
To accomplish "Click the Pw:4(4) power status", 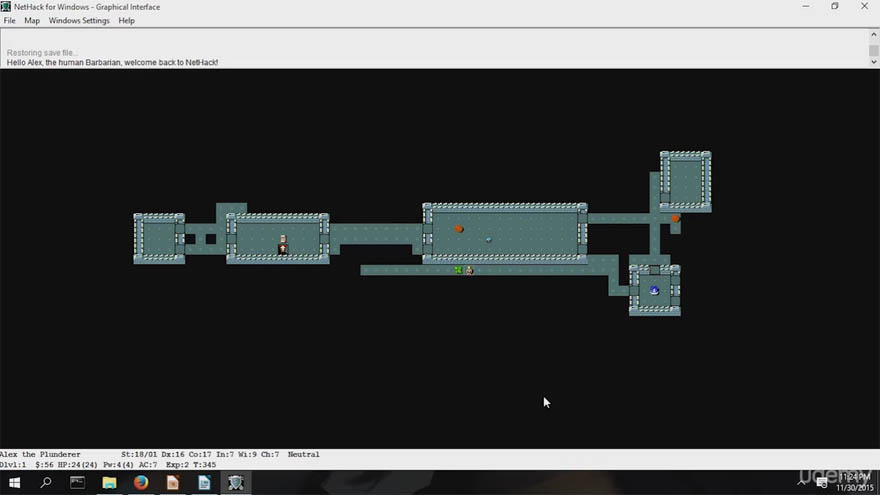I will pos(118,465).
